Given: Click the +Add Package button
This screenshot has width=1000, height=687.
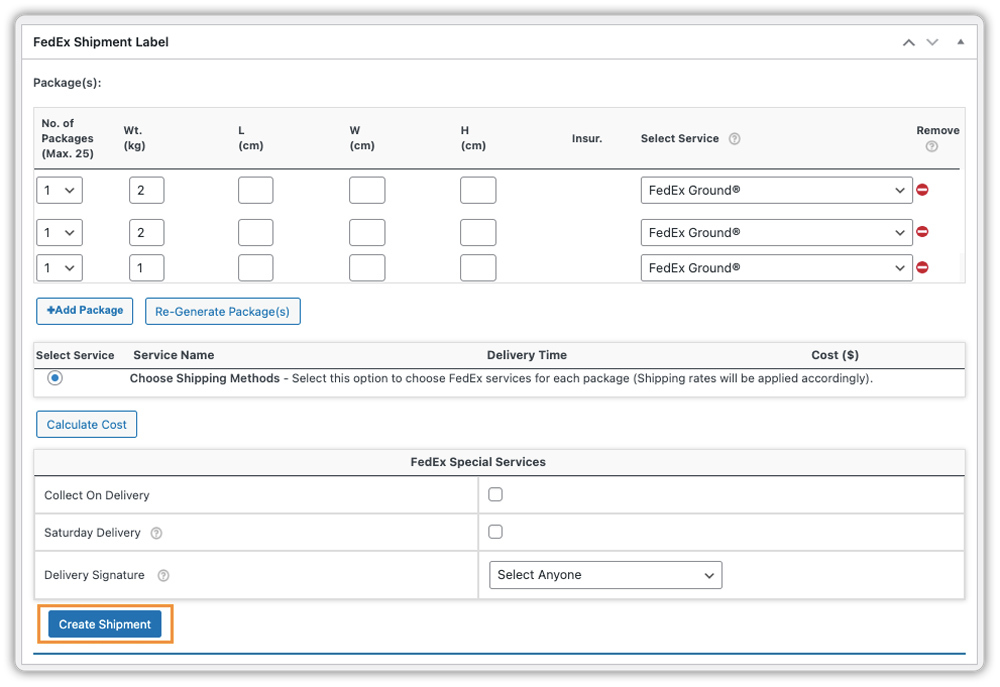Looking at the screenshot, I should [85, 311].
